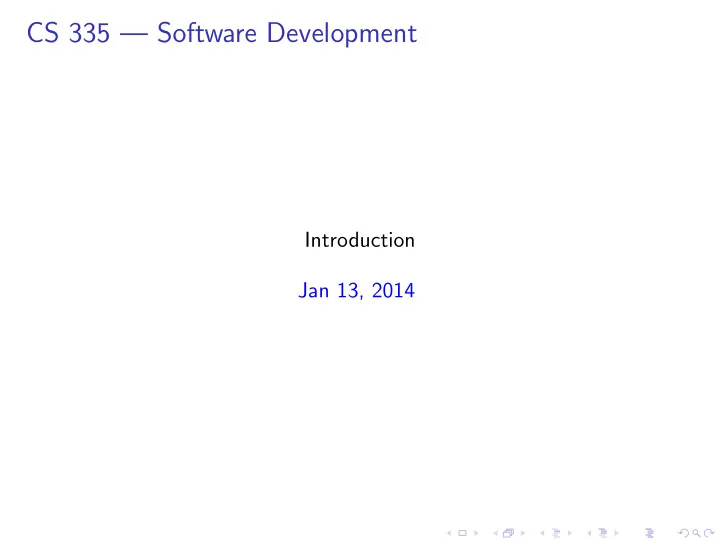Click the magnifier search icon
Image resolution: width=720 pixels, height=541 pixels.
[x=697, y=533]
